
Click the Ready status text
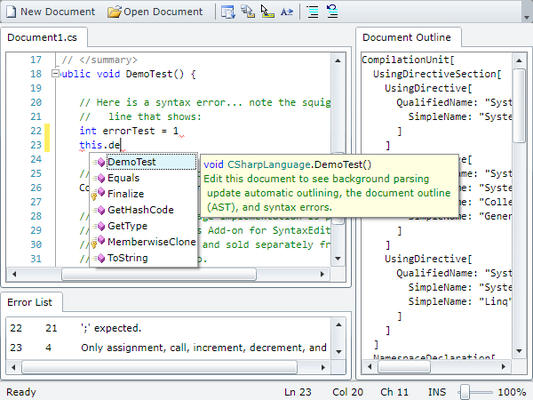[21, 392]
